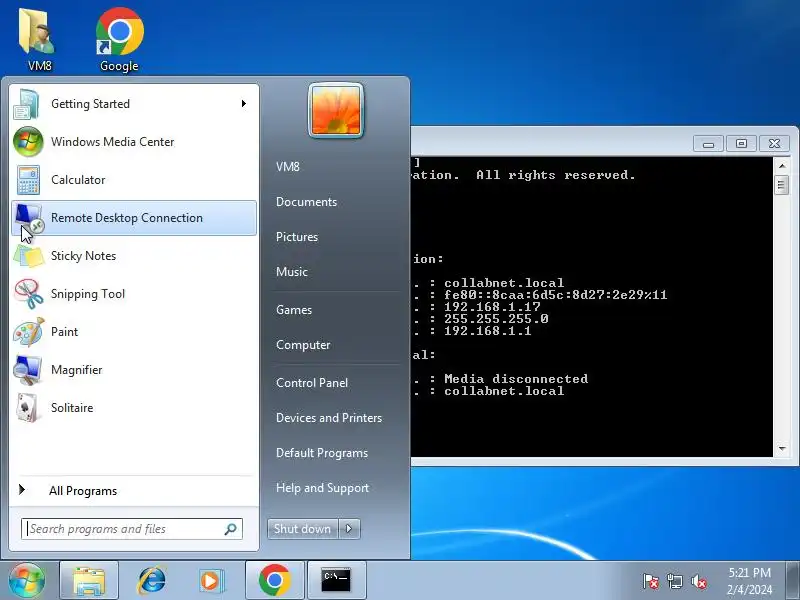This screenshot has height=600, width=800.
Task: Click the Sticky Notes label
Action: point(84,256)
